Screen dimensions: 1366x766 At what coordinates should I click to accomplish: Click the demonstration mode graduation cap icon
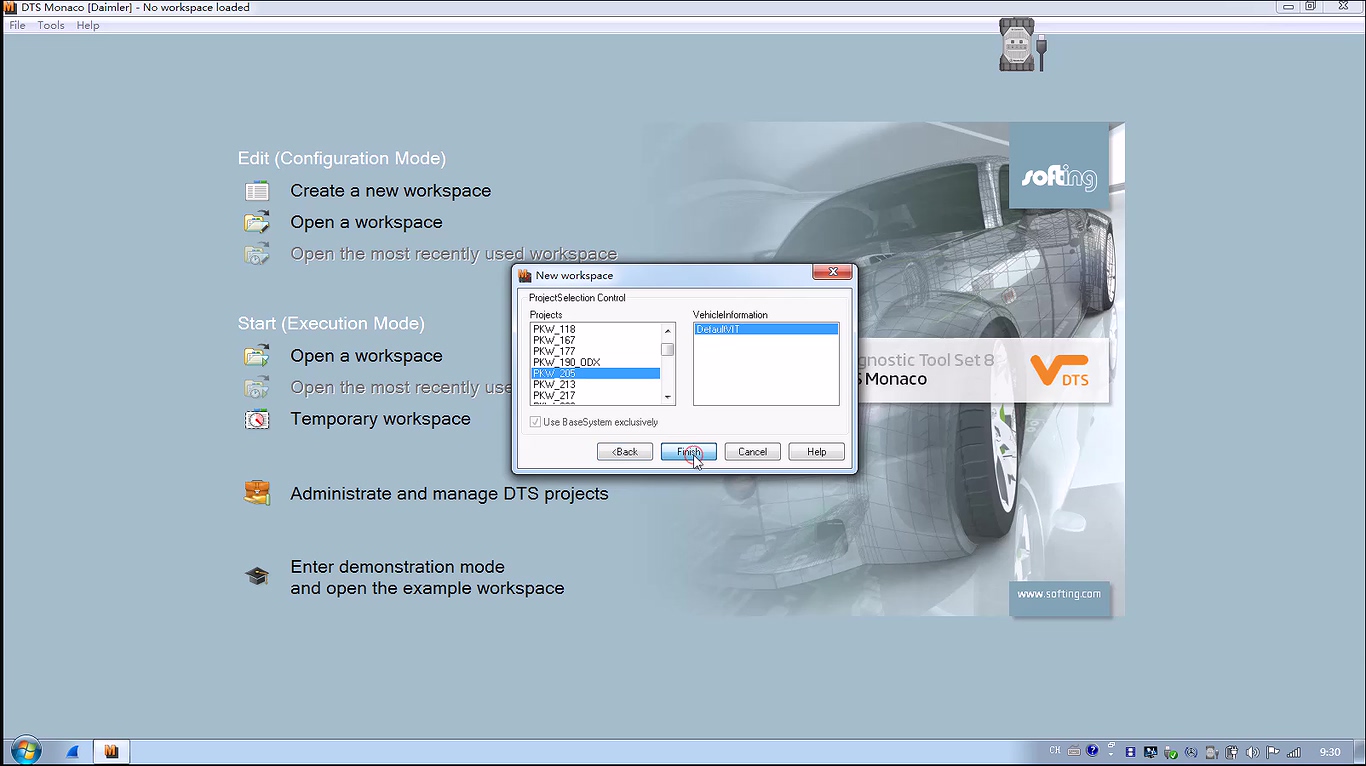pos(257,577)
